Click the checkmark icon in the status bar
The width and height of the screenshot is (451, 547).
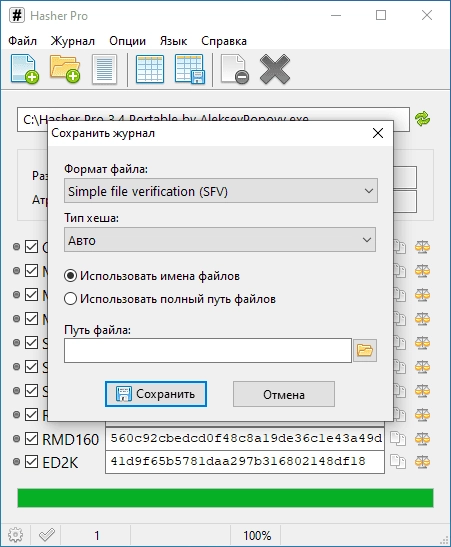click(46, 535)
